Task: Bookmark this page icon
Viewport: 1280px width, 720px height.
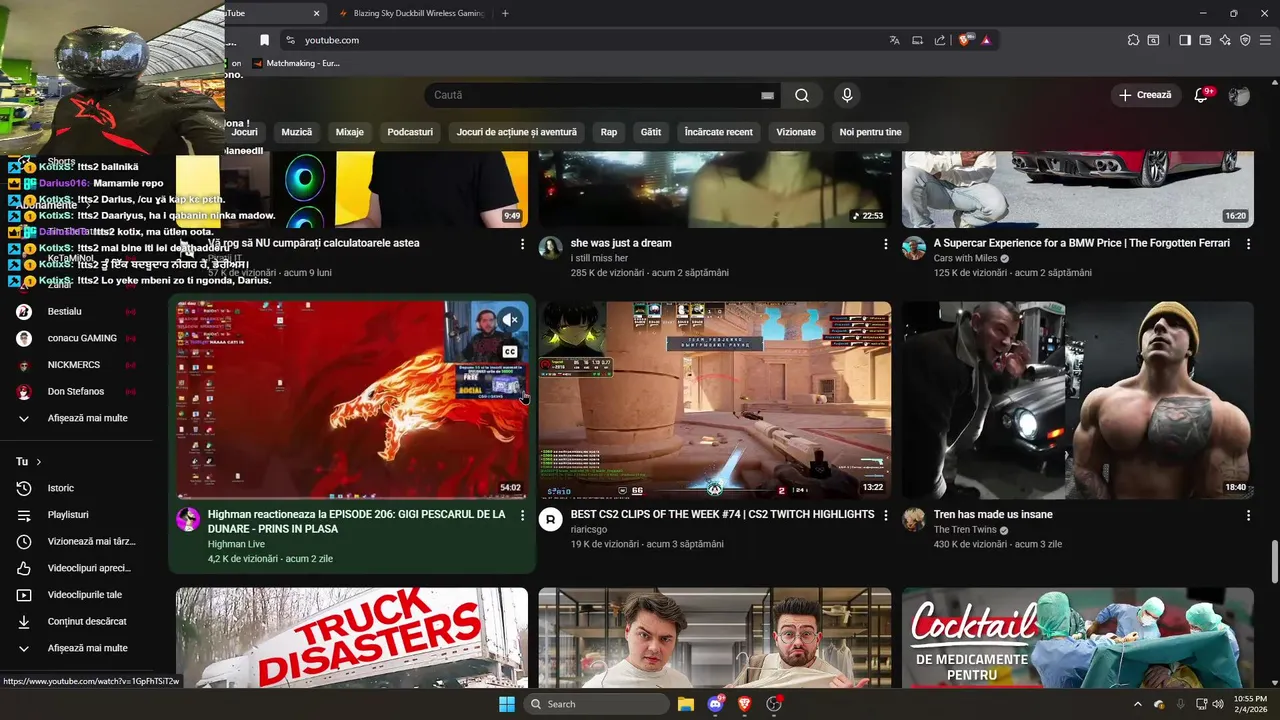Action: 264,40
